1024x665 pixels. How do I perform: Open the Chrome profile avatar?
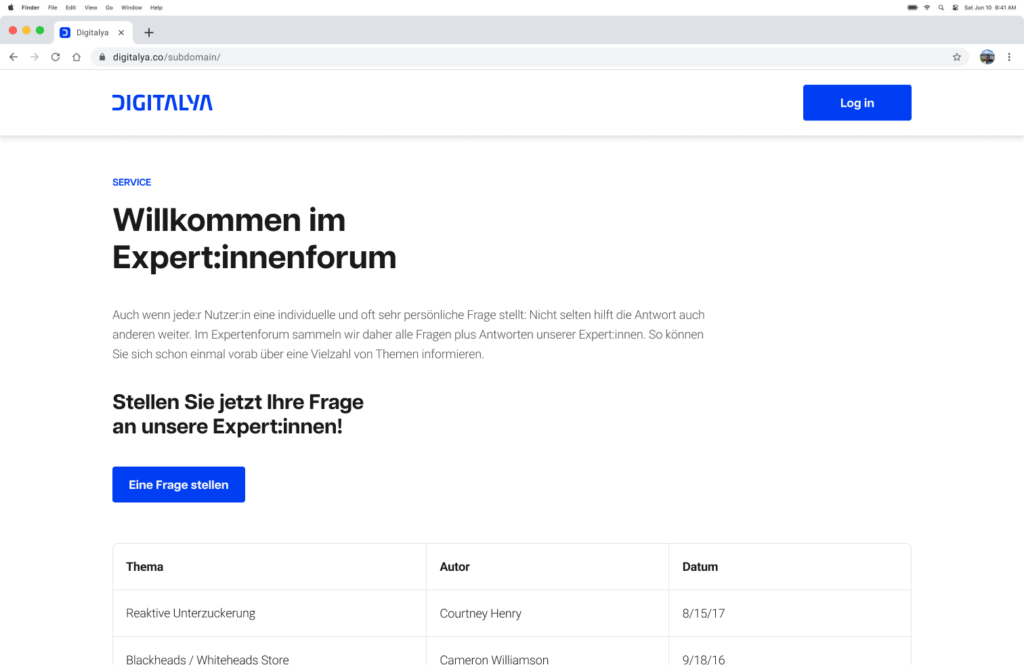[987, 57]
